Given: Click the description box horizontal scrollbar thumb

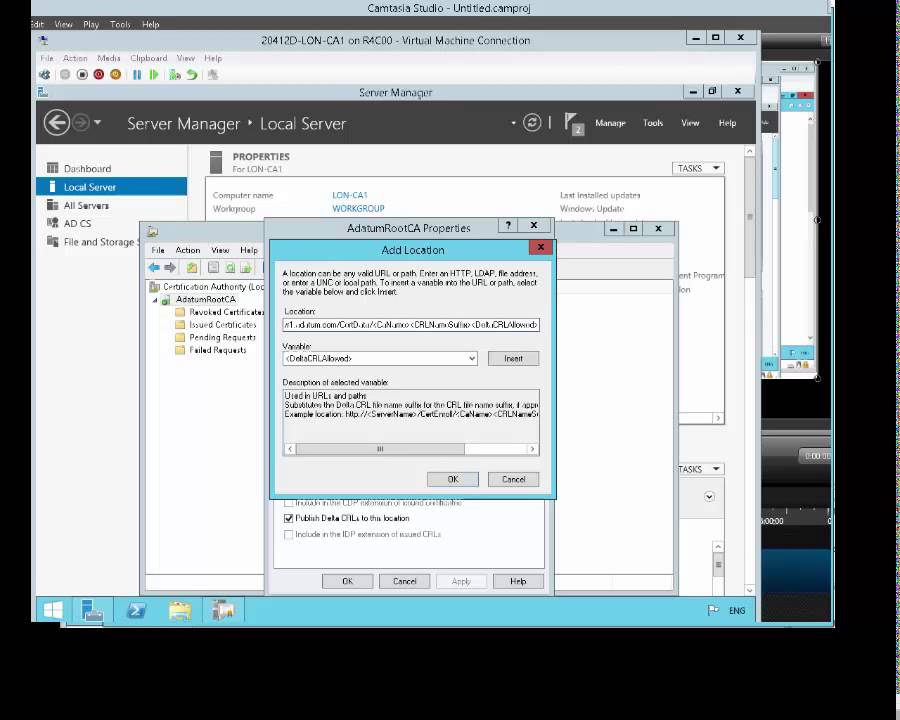Looking at the screenshot, I should [380, 449].
